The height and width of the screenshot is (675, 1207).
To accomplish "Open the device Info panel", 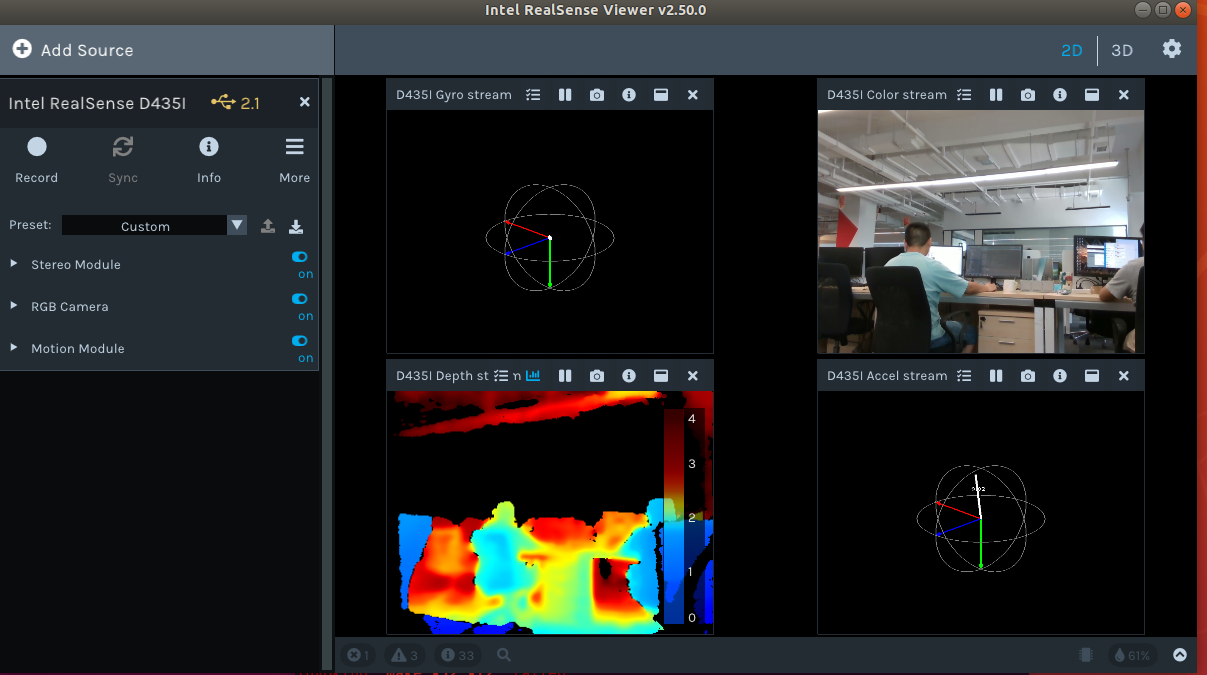I will click(209, 160).
